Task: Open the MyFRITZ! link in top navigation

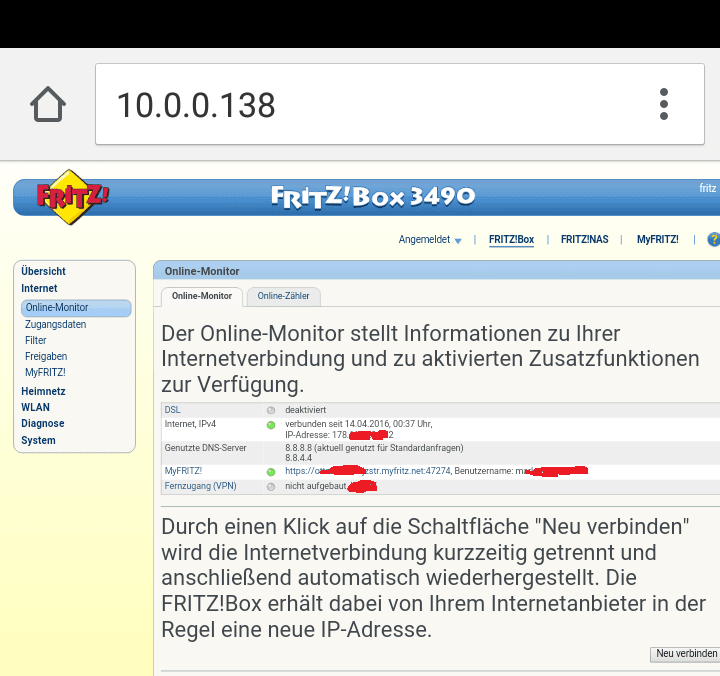Action: point(657,240)
